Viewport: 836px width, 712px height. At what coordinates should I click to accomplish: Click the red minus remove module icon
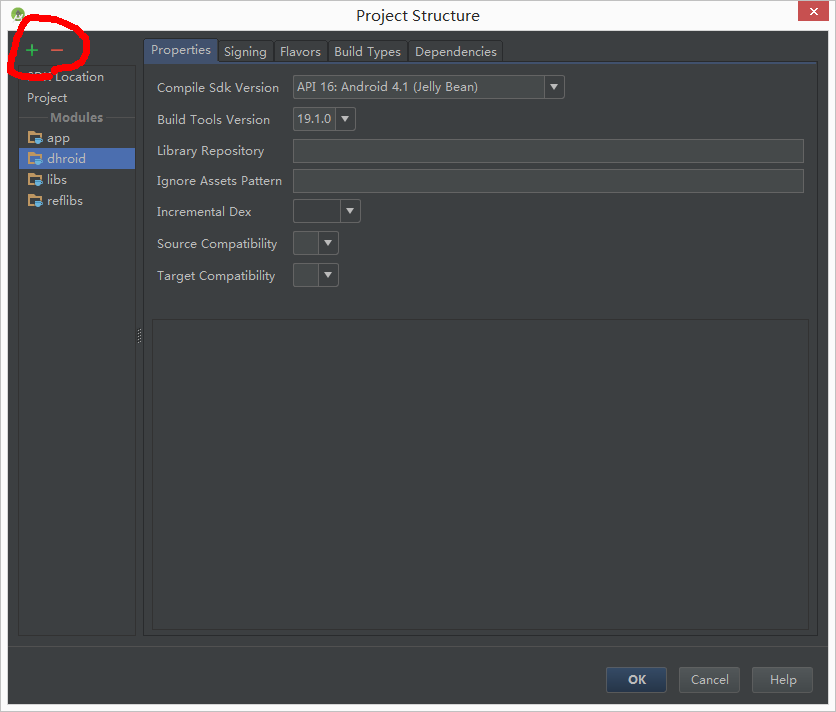point(57,50)
